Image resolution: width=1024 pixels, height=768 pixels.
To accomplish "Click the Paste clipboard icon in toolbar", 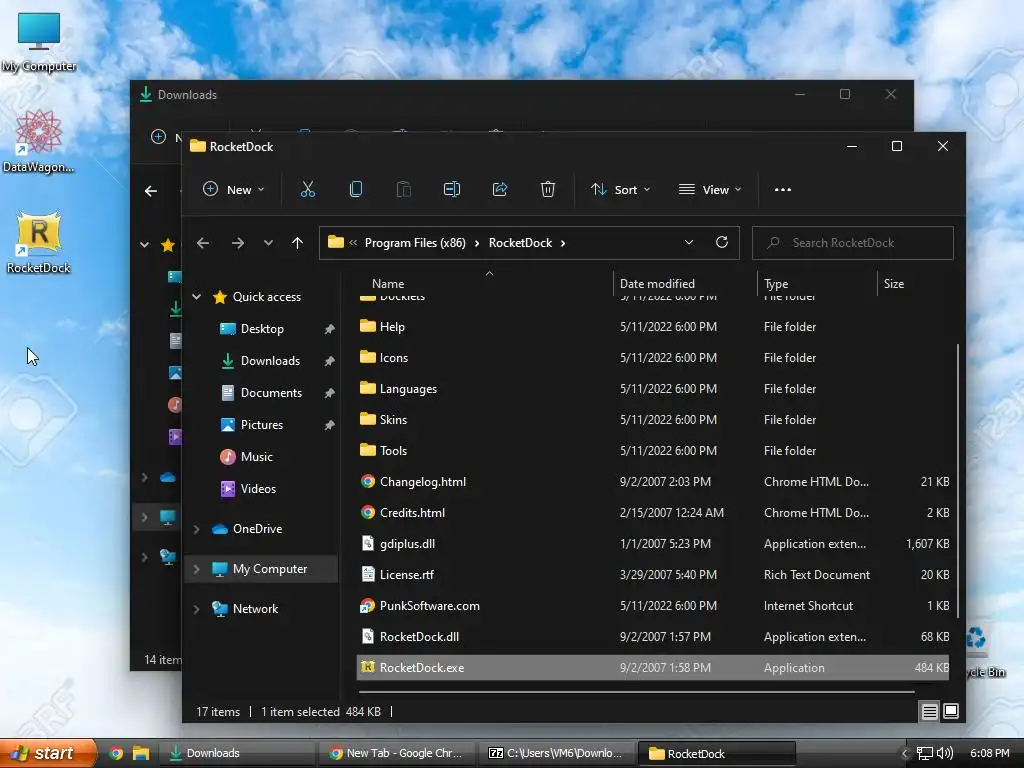I will 404,189.
